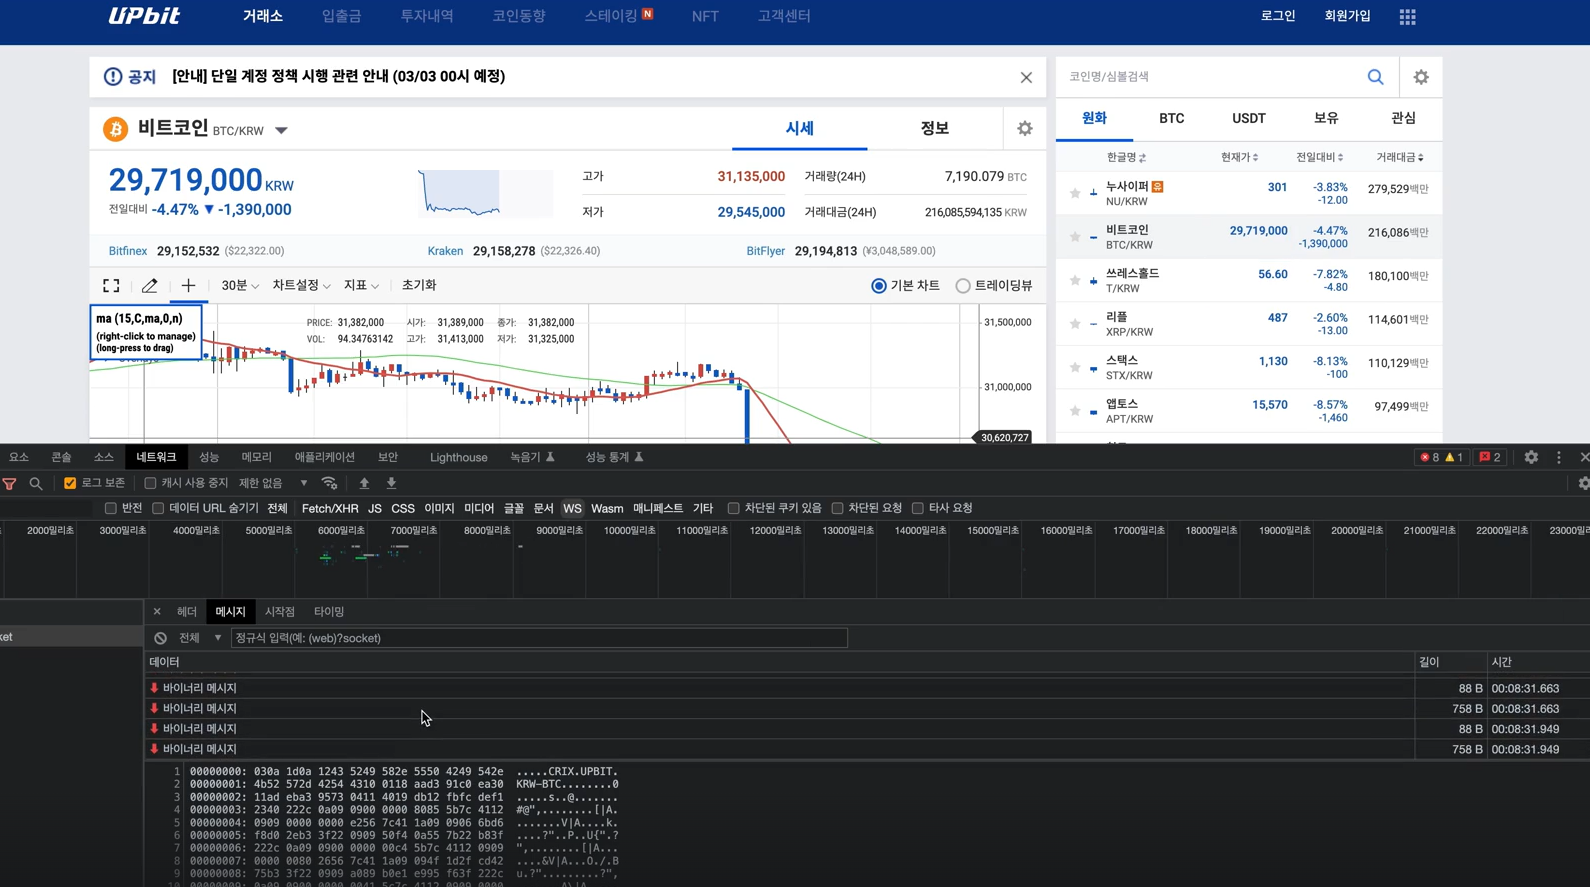Screen dimensions: 1590x887
Task: Click the 회원가입 link
Action: point(1347,16)
